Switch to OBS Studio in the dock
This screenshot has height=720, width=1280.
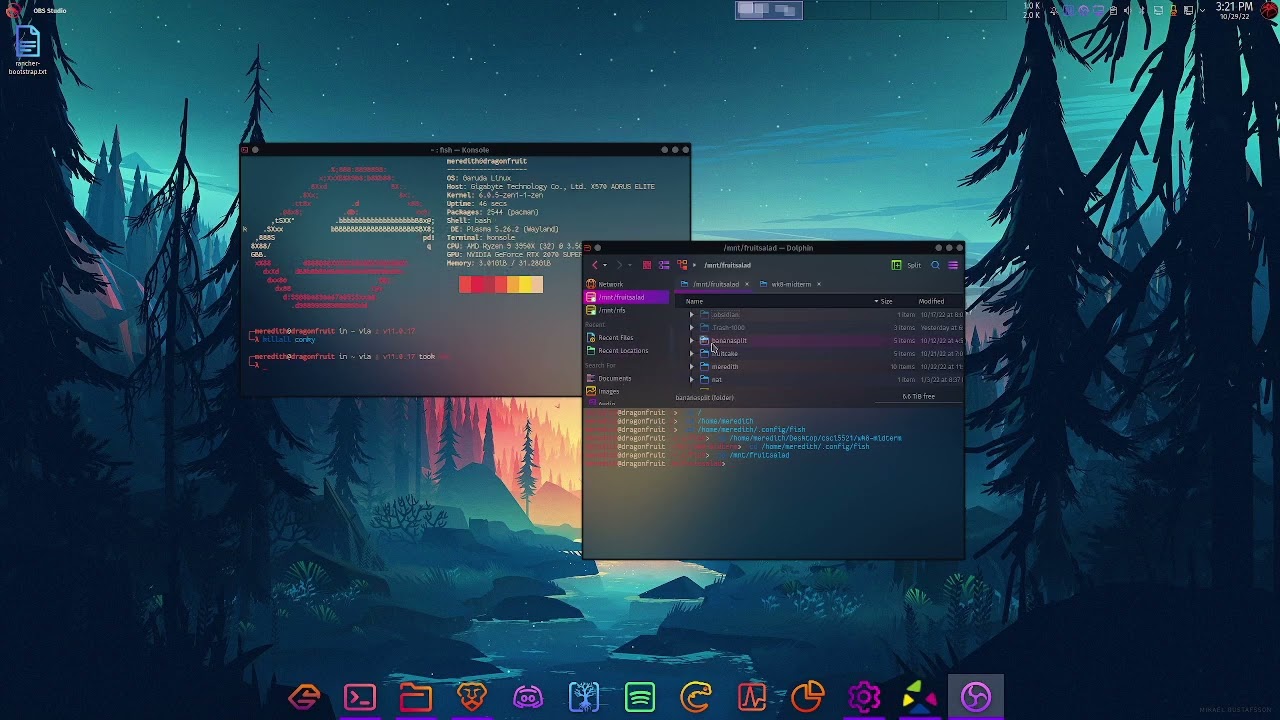[976, 697]
